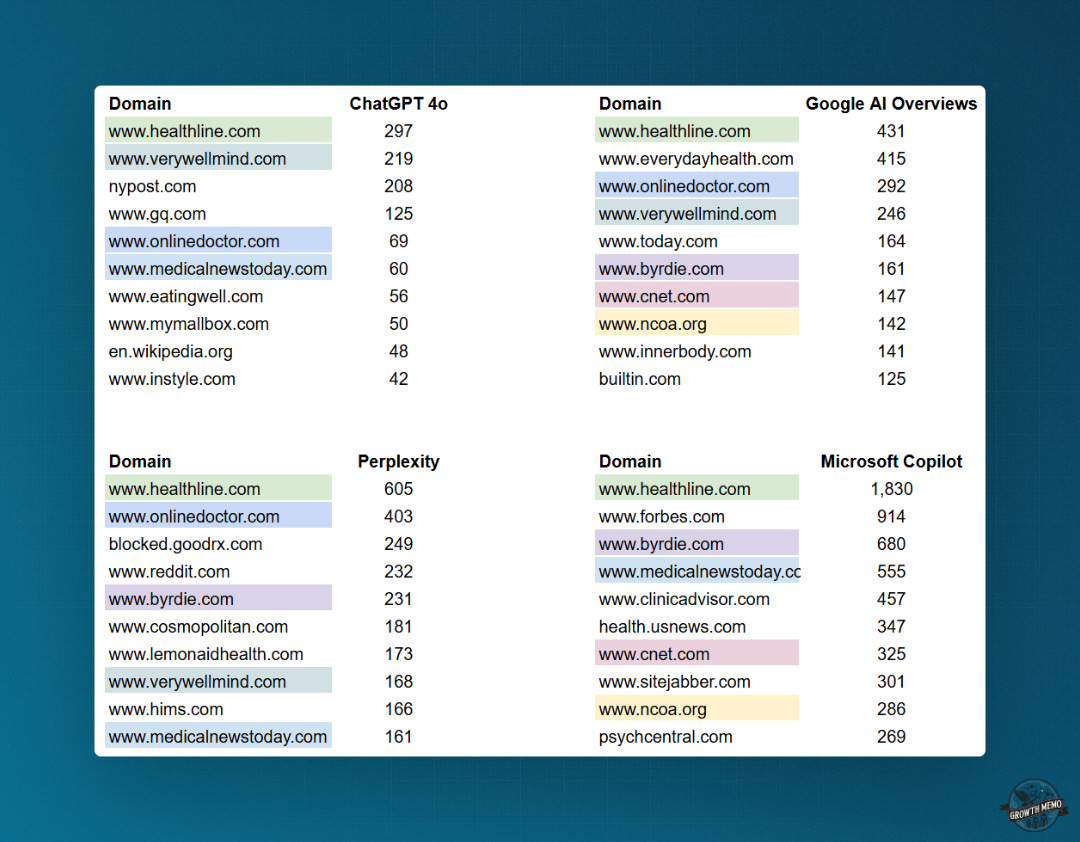Click the value 297 for healthline

click(x=398, y=131)
